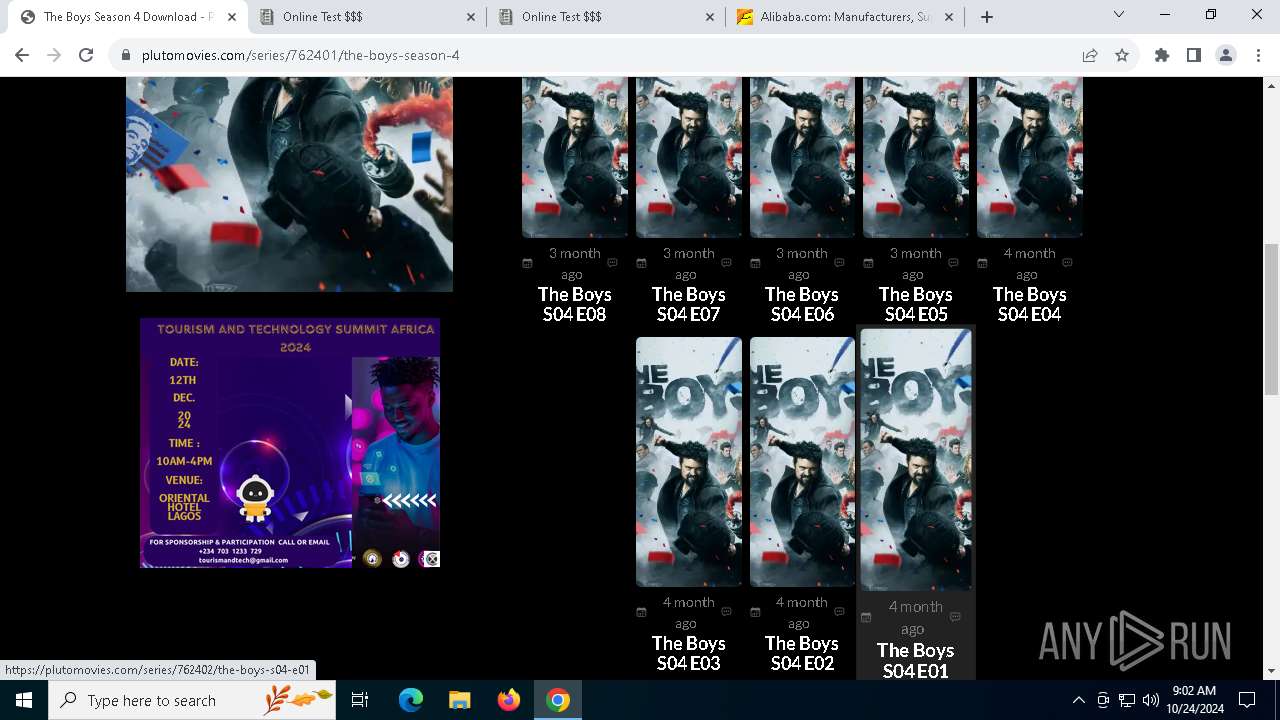This screenshot has width=1280, height=720.
Task: Go back to the previous page
Action: [x=22, y=55]
